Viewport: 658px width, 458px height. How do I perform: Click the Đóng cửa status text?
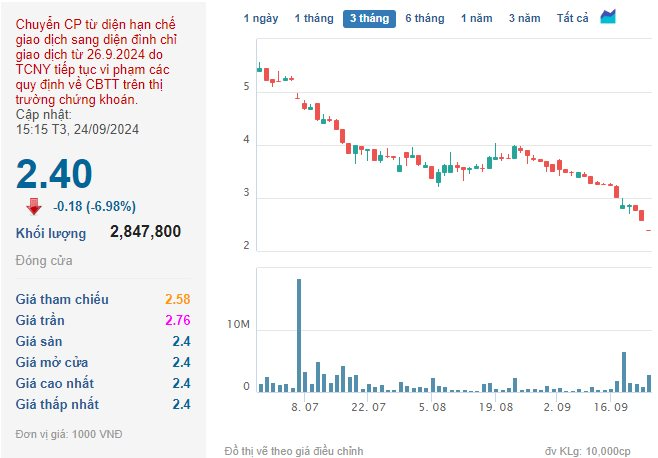pyautogui.click(x=44, y=261)
